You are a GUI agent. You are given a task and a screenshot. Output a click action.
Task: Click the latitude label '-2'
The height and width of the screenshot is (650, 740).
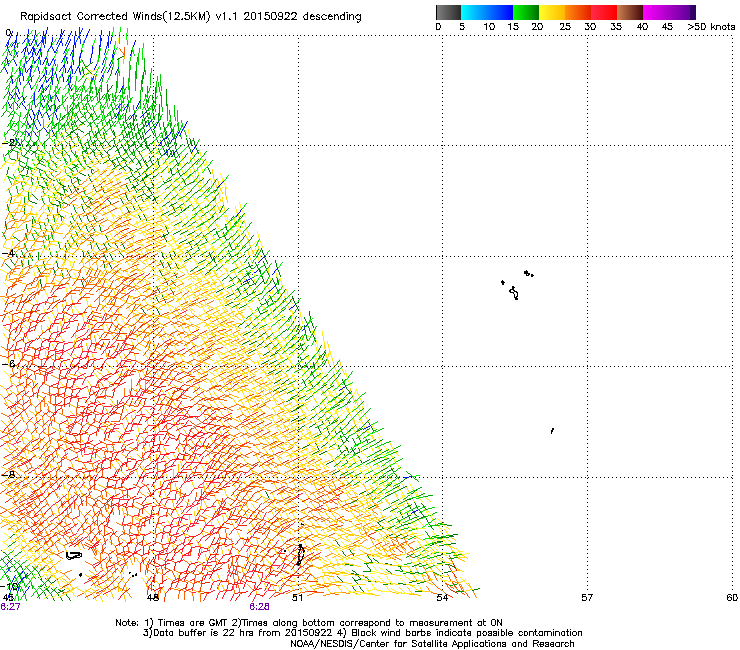coord(10,143)
